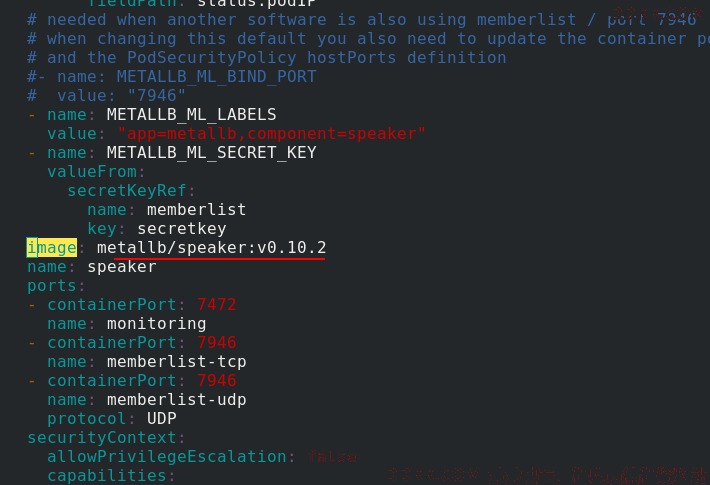The height and width of the screenshot is (485, 710).
Task: Click the METALLB_ML_SECRET_KEY name
Action: pos(211,153)
